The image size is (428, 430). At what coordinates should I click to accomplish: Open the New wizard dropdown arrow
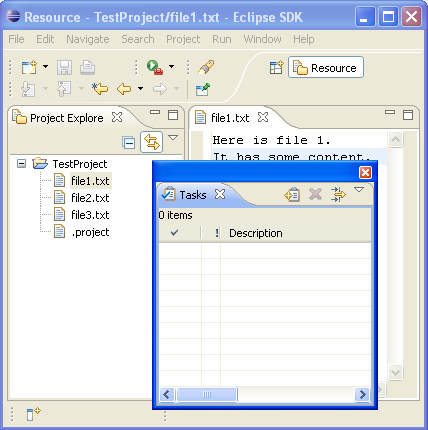[45, 67]
